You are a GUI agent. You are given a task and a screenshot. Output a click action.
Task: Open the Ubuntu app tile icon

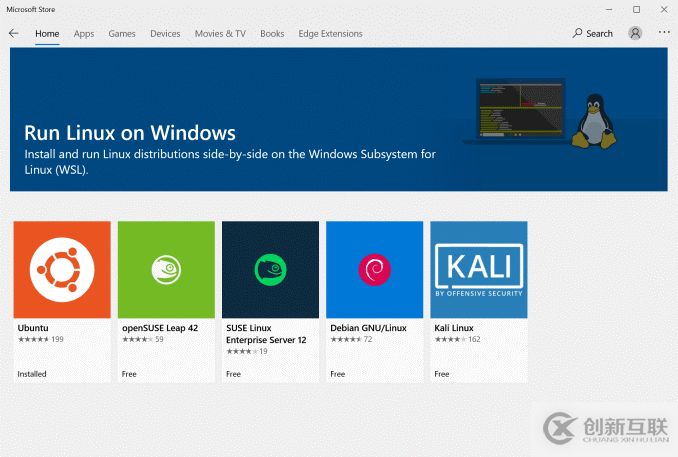pyautogui.click(x=62, y=270)
